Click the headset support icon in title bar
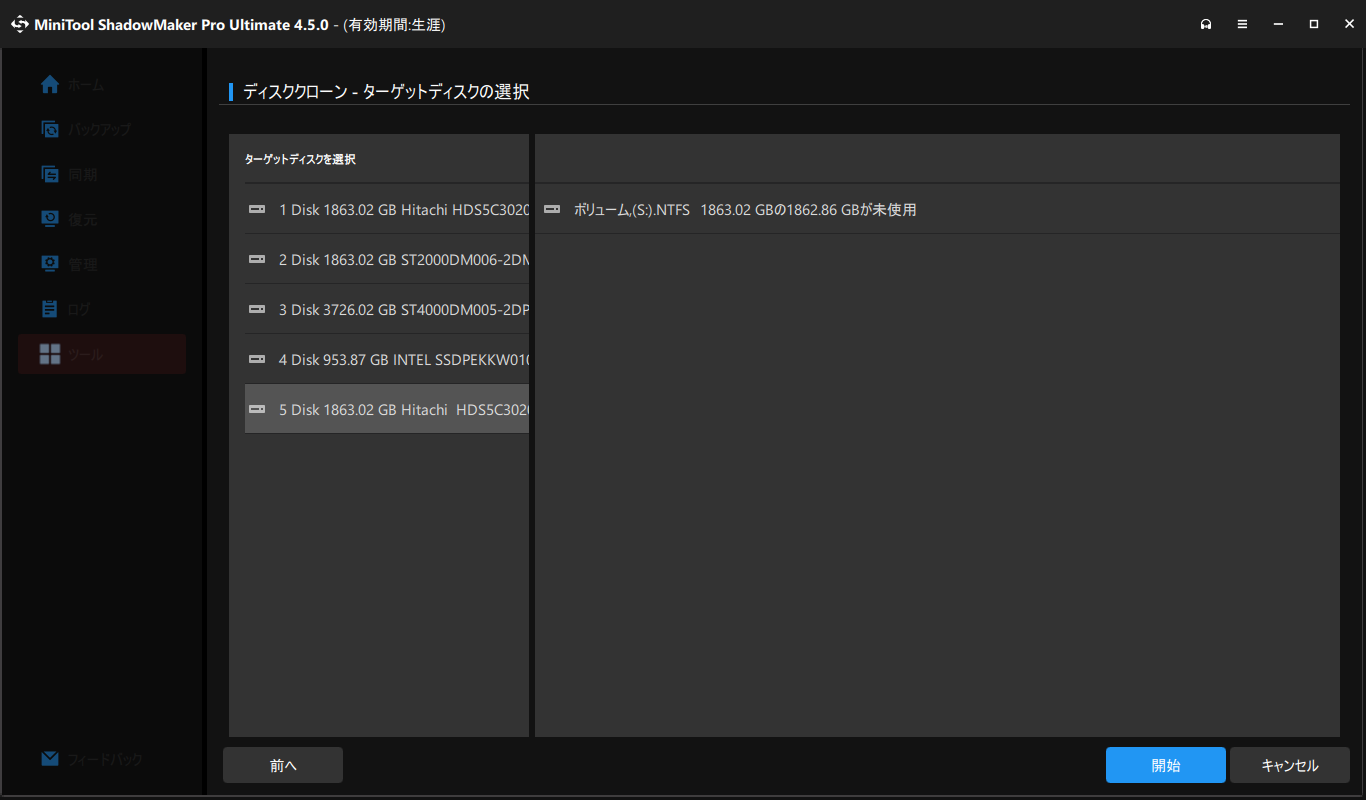 pyautogui.click(x=1206, y=24)
